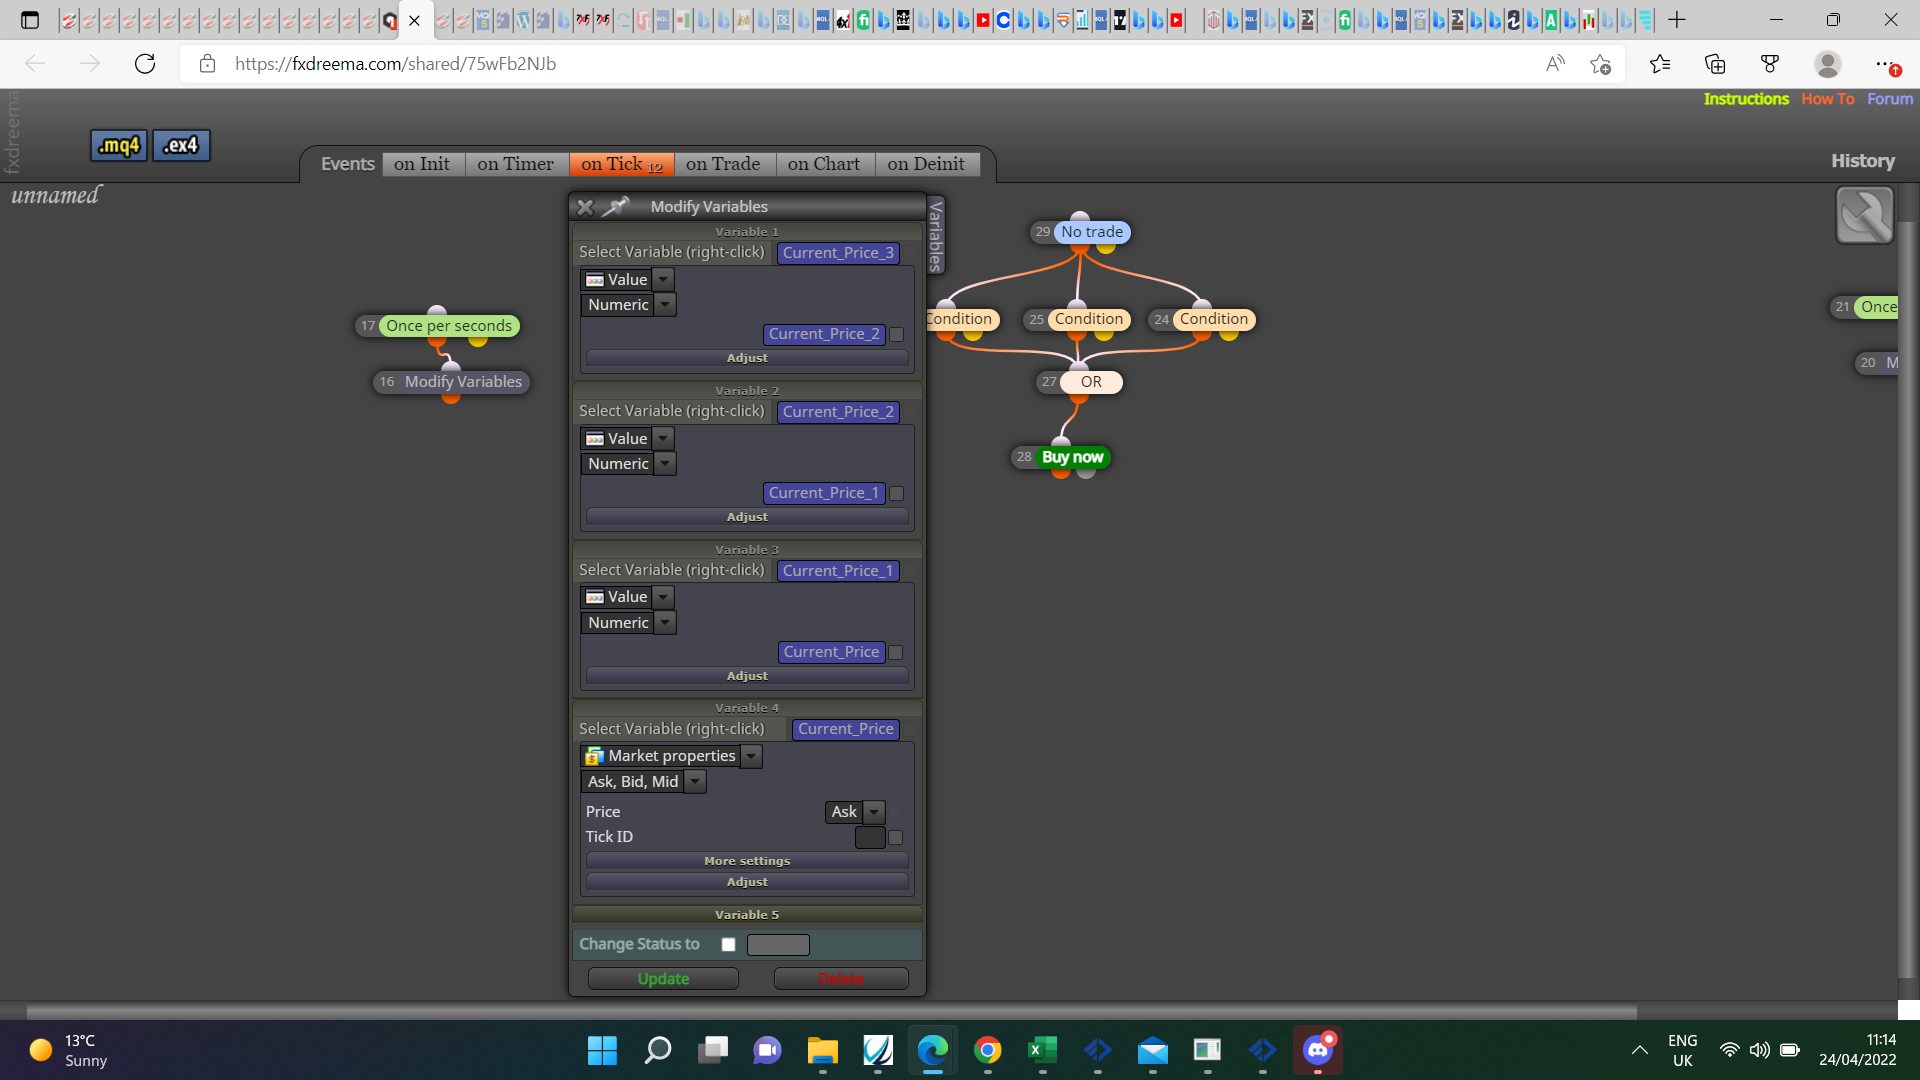Open Chrome from taskbar
The image size is (1920, 1080).
[x=987, y=1050]
